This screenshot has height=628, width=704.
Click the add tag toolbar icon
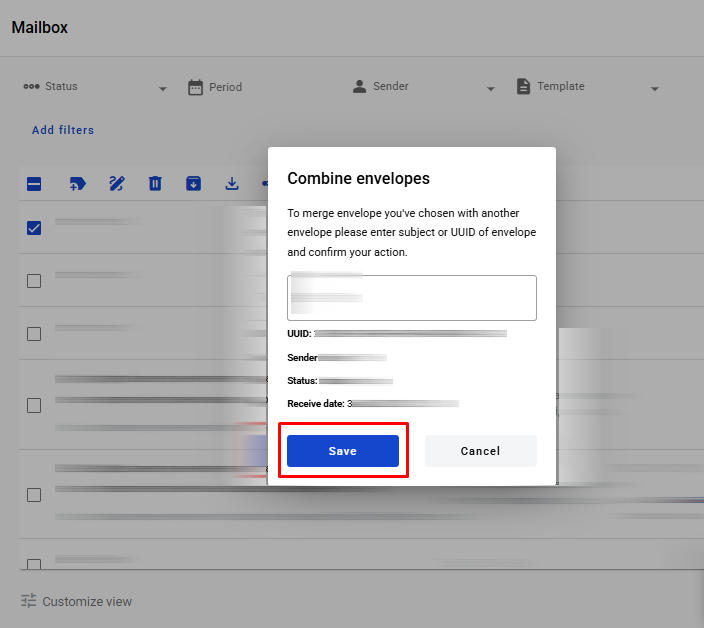coord(78,184)
